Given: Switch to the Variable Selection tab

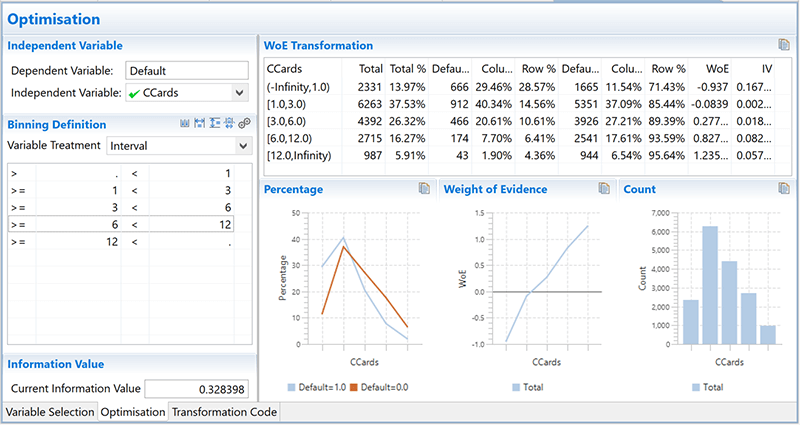Looking at the screenshot, I should click(49, 412).
